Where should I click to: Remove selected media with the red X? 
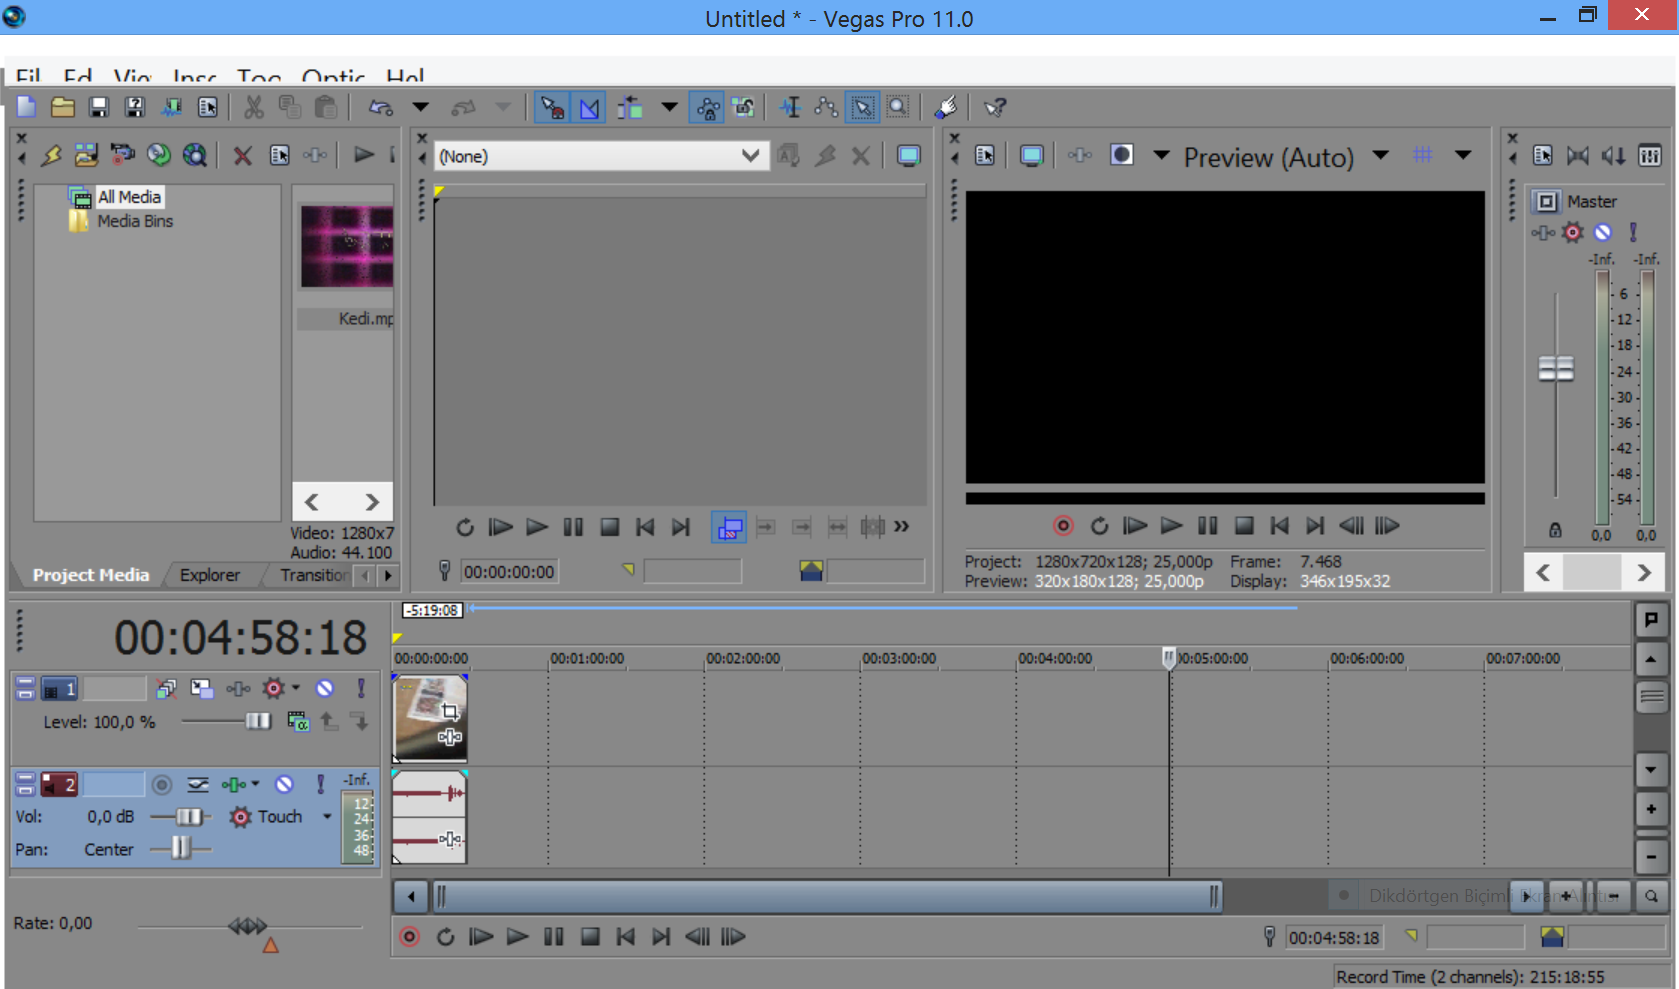pyautogui.click(x=242, y=155)
